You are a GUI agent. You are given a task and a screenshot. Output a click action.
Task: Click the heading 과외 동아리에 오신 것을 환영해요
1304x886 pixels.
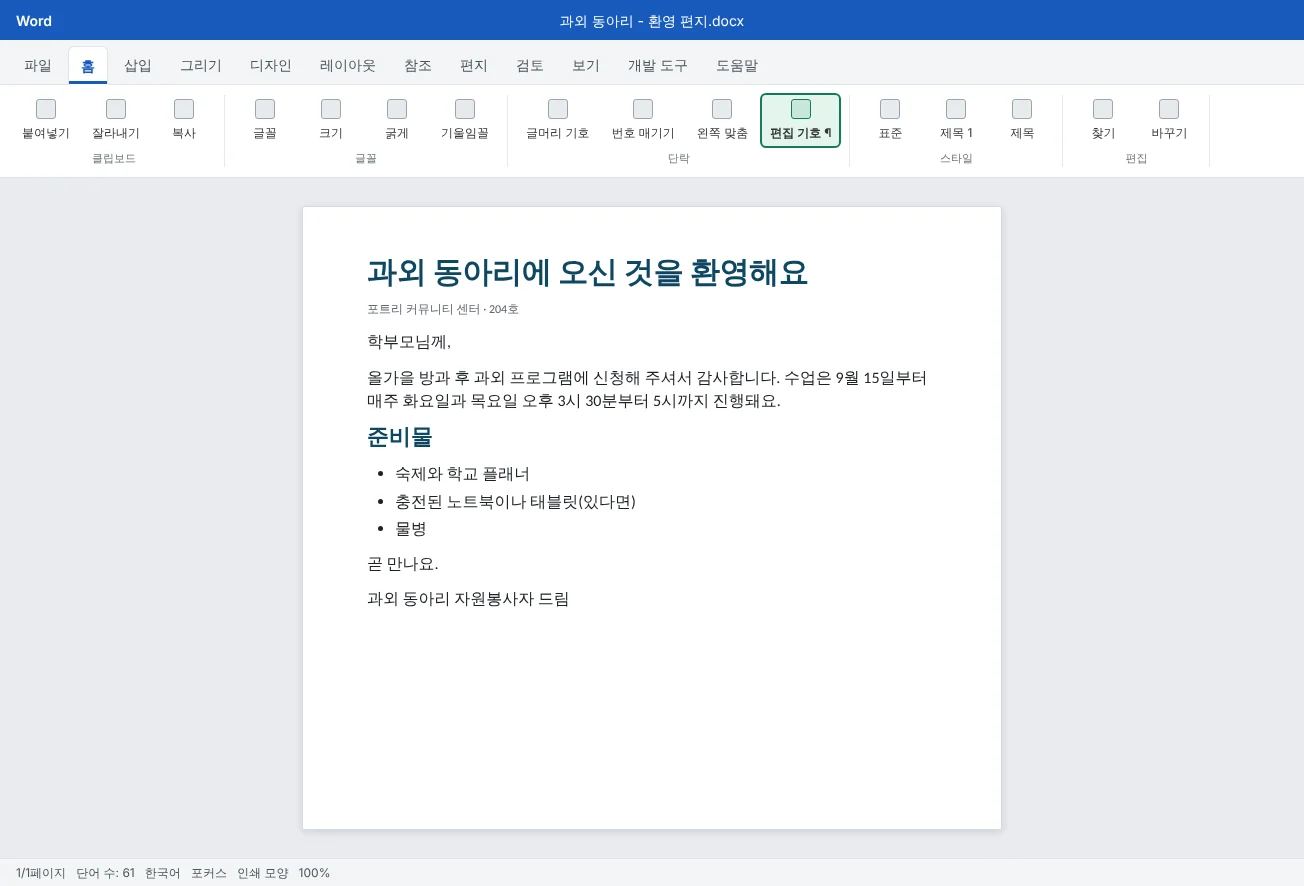587,272
